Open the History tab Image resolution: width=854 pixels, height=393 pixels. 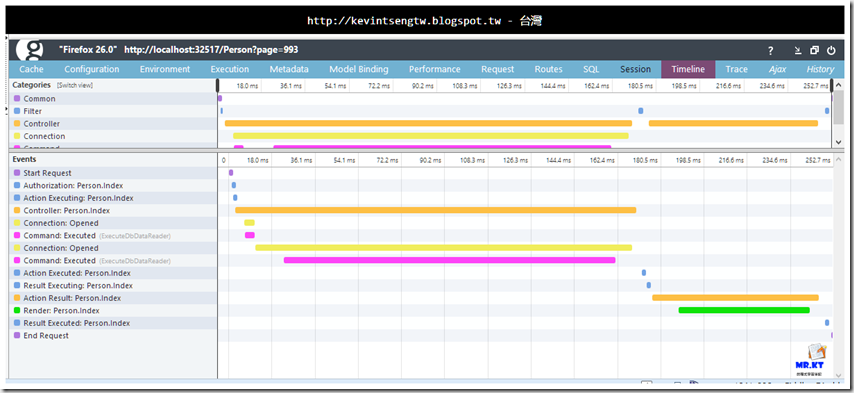pos(820,69)
